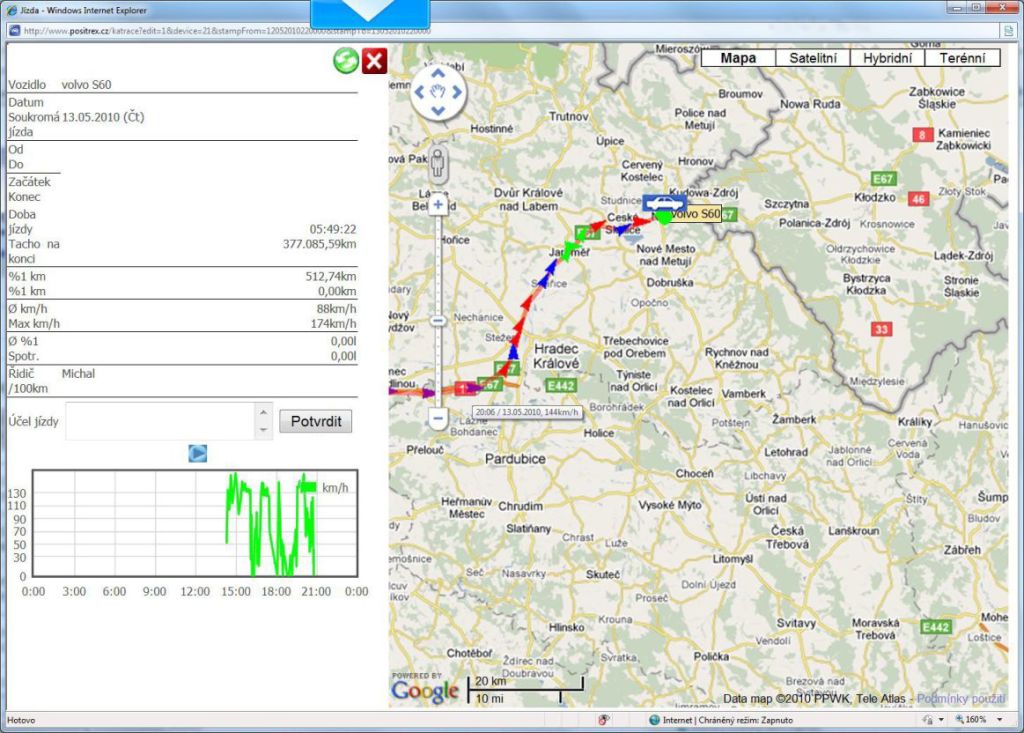
Task: Click vehicle name volvo S60 in panel
Action: coord(86,85)
